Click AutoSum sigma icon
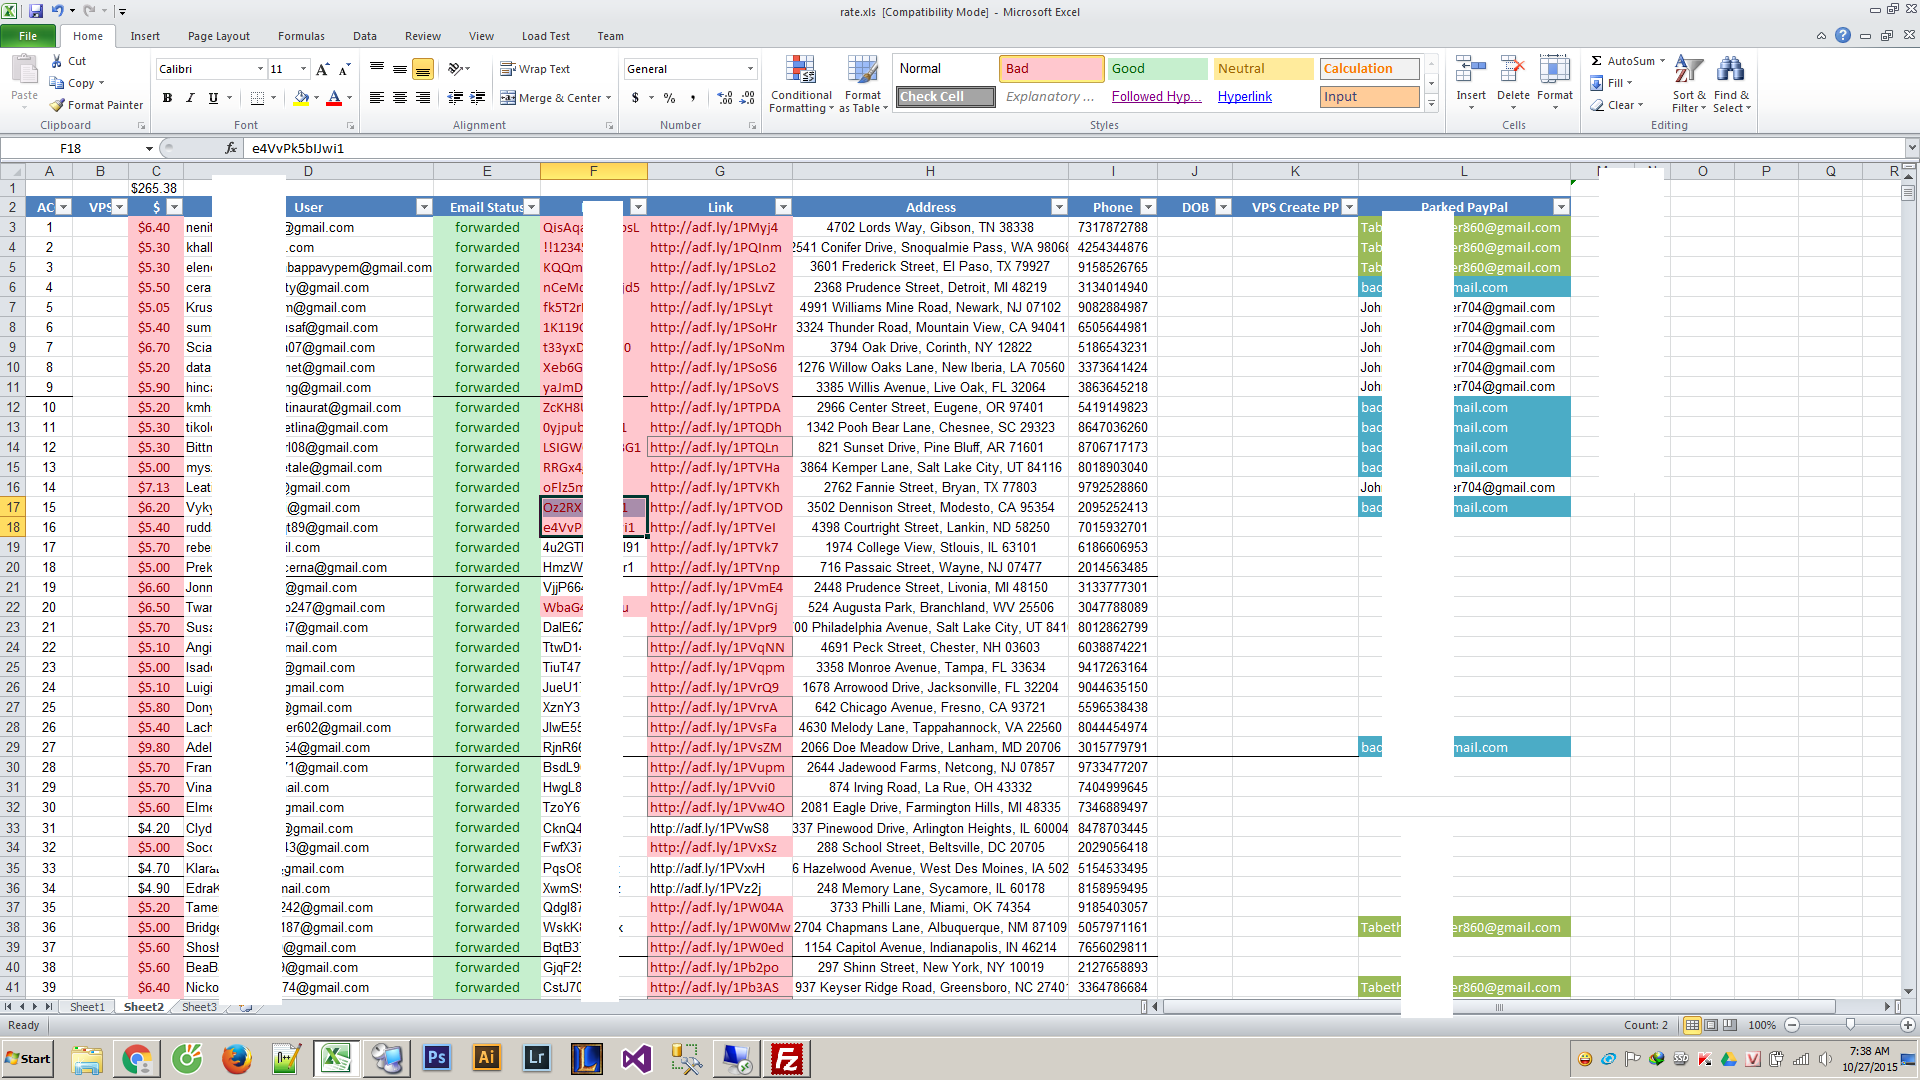 pyautogui.click(x=1597, y=61)
